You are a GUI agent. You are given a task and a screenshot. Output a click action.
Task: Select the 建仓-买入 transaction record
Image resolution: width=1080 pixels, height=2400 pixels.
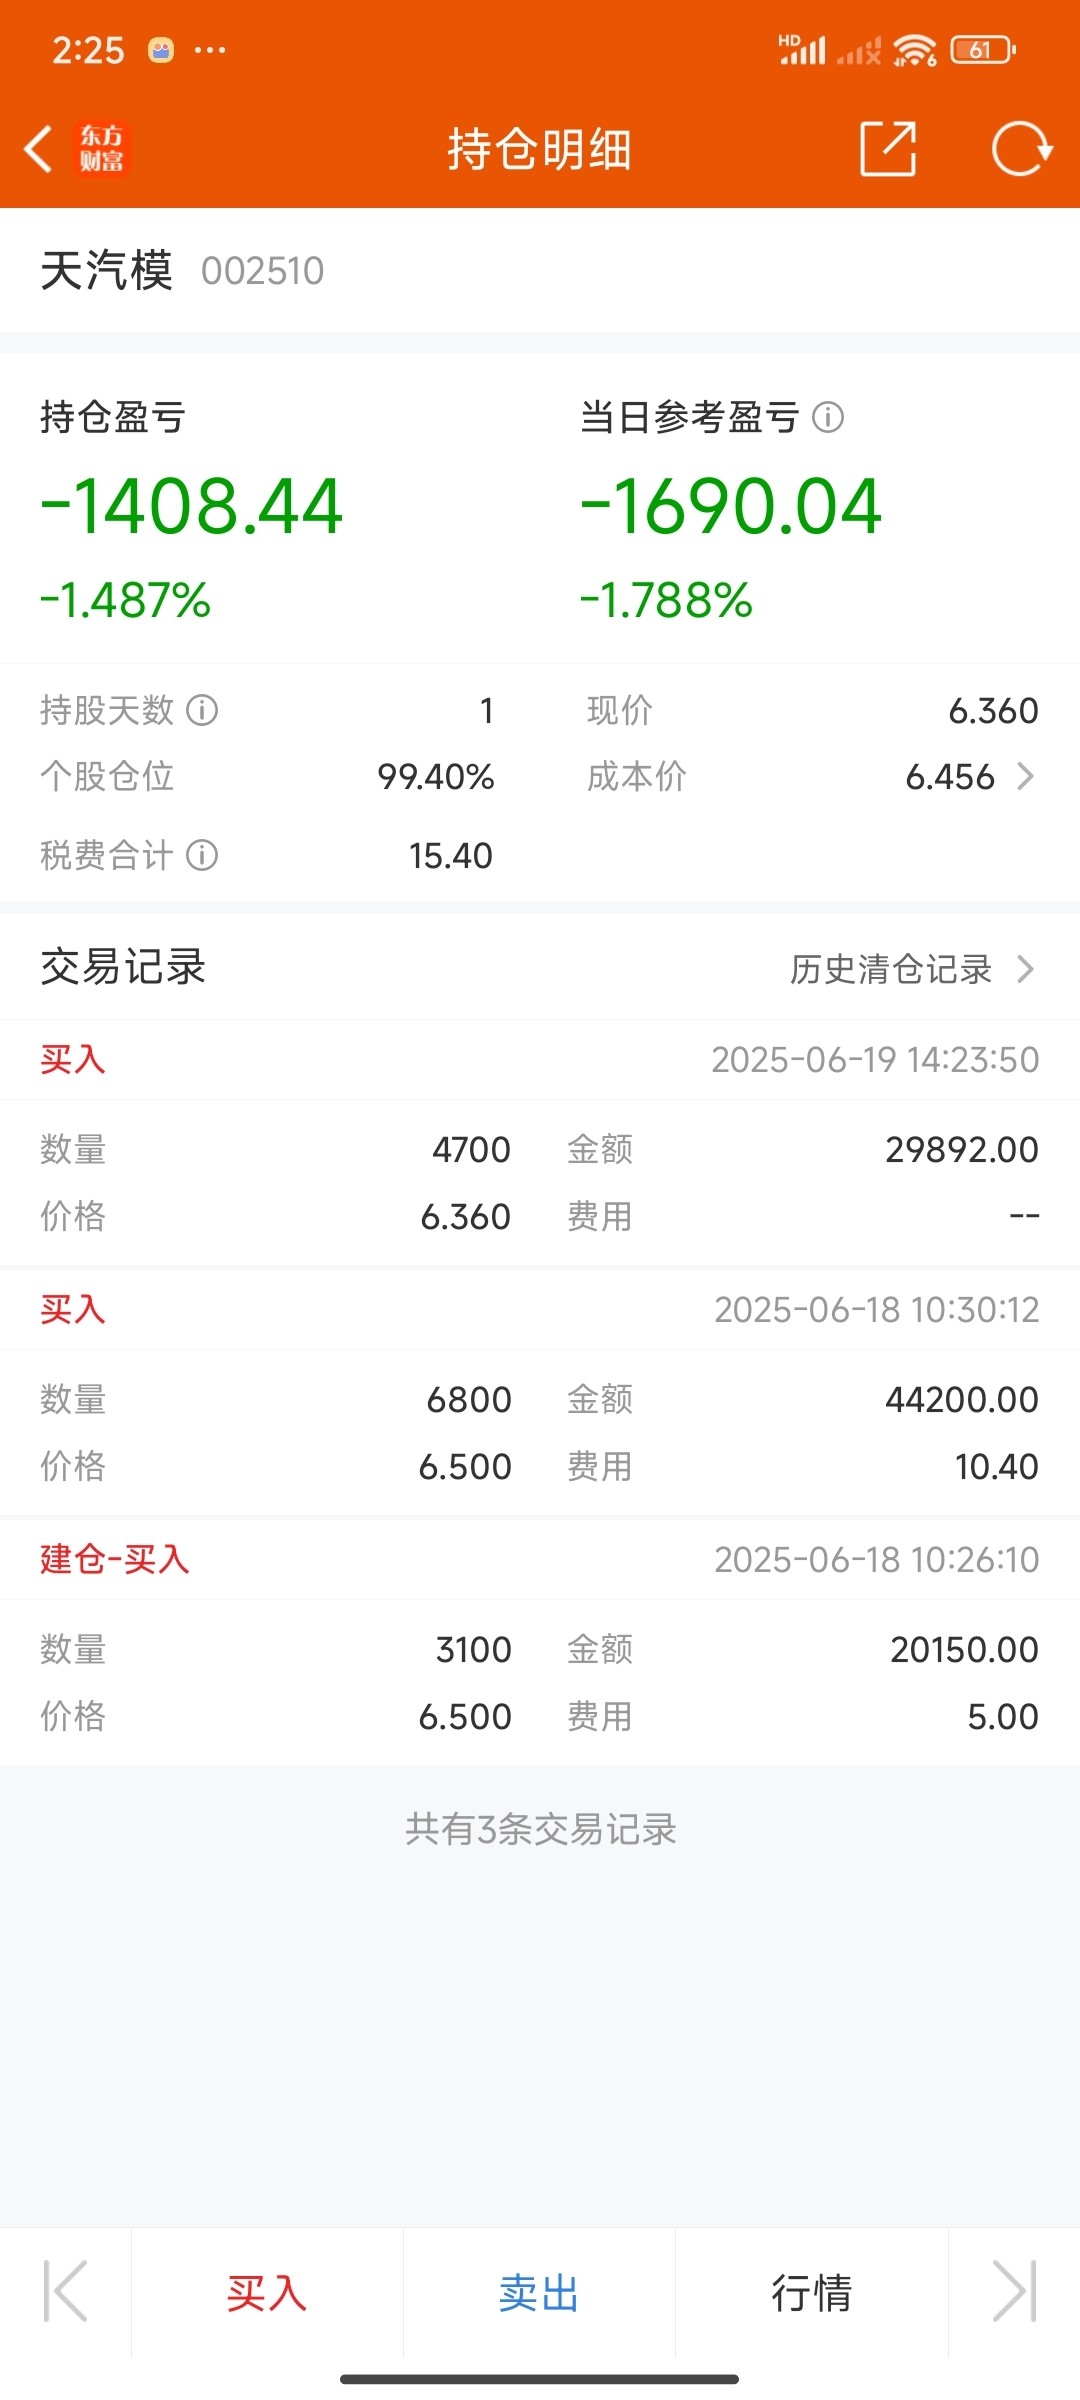point(540,1642)
